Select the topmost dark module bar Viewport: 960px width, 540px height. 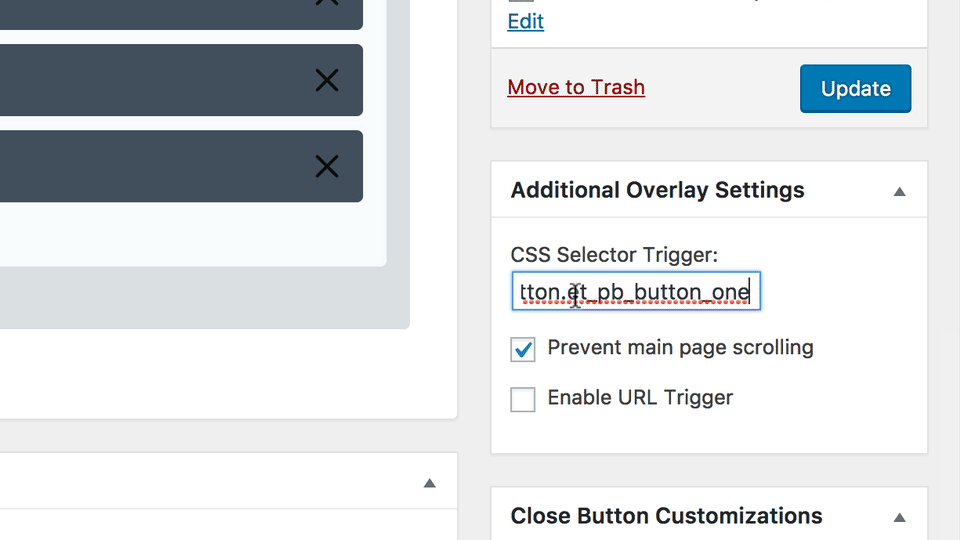(150, 12)
